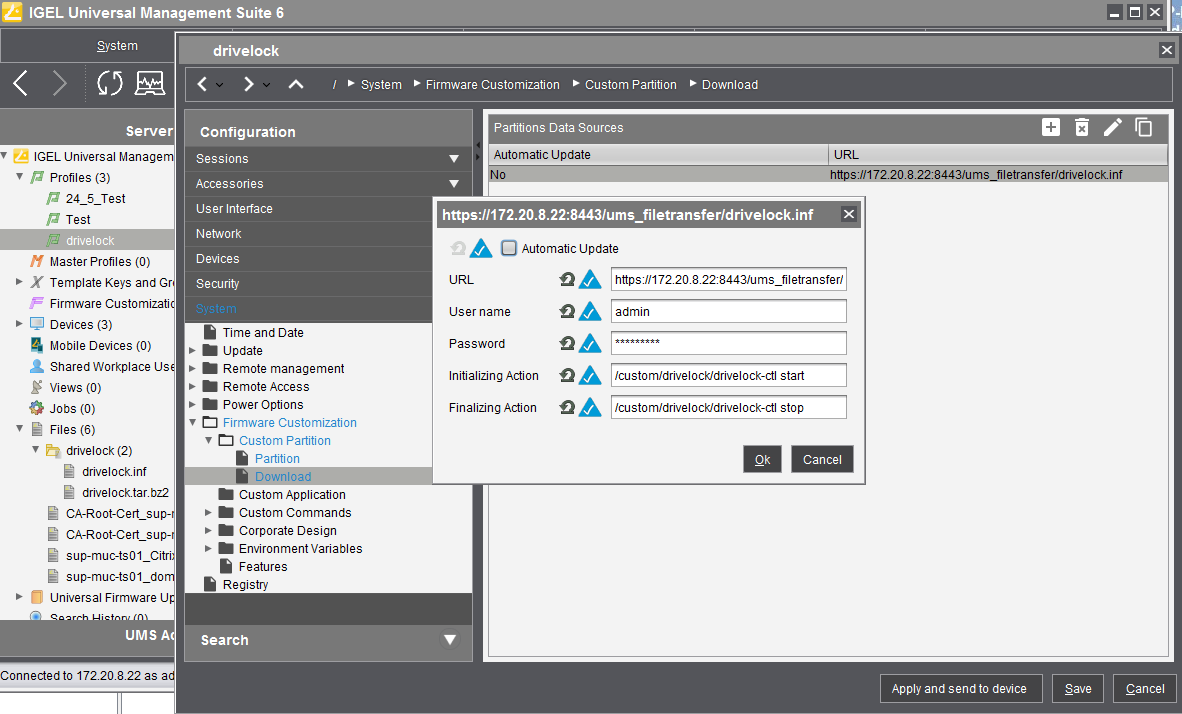This screenshot has width=1182, height=714.
Task: Copy the selected partition data source
Action: [1144, 127]
